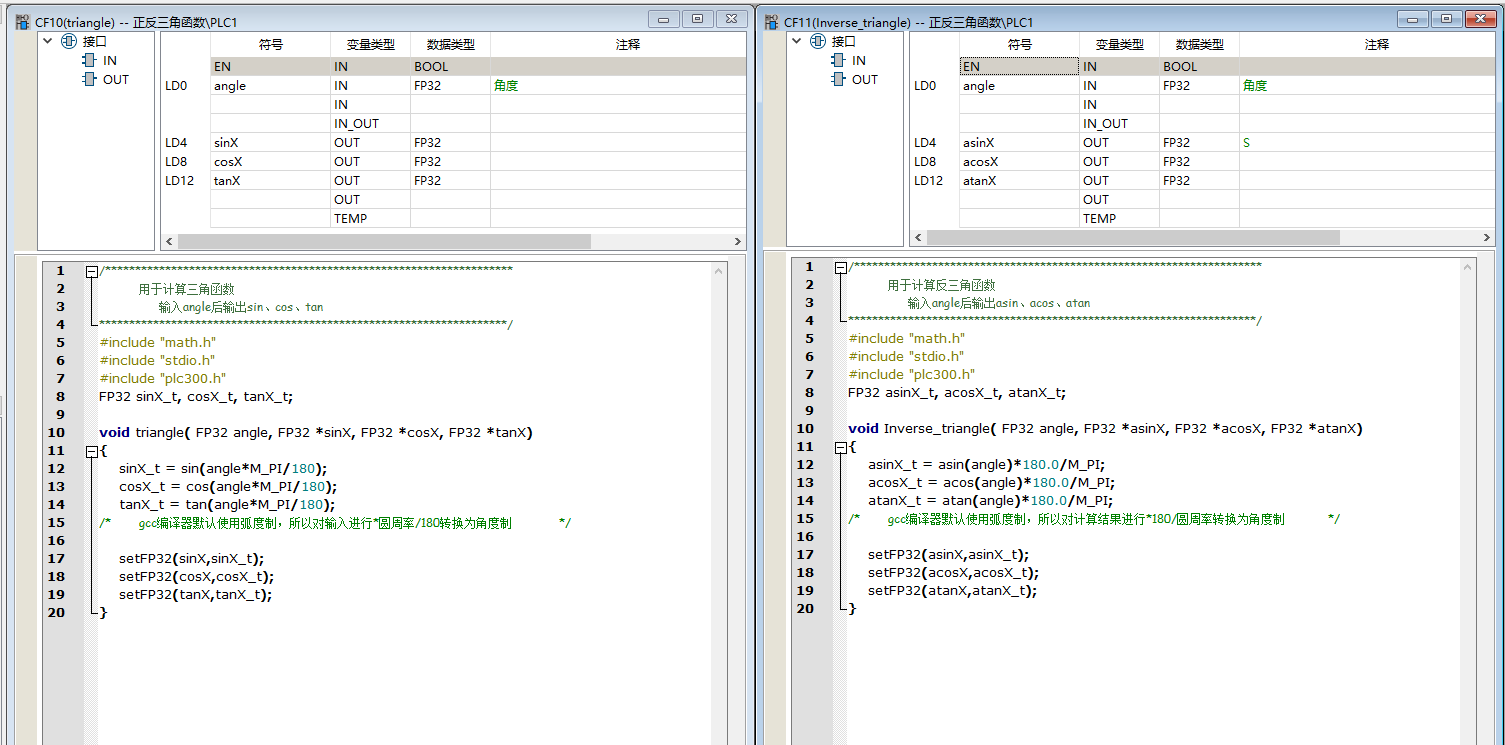The width and height of the screenshot is (1505, 745).
Task: Click the right scroll arrow of CF10 table scrollbar
Action: (x=738, y=242)
